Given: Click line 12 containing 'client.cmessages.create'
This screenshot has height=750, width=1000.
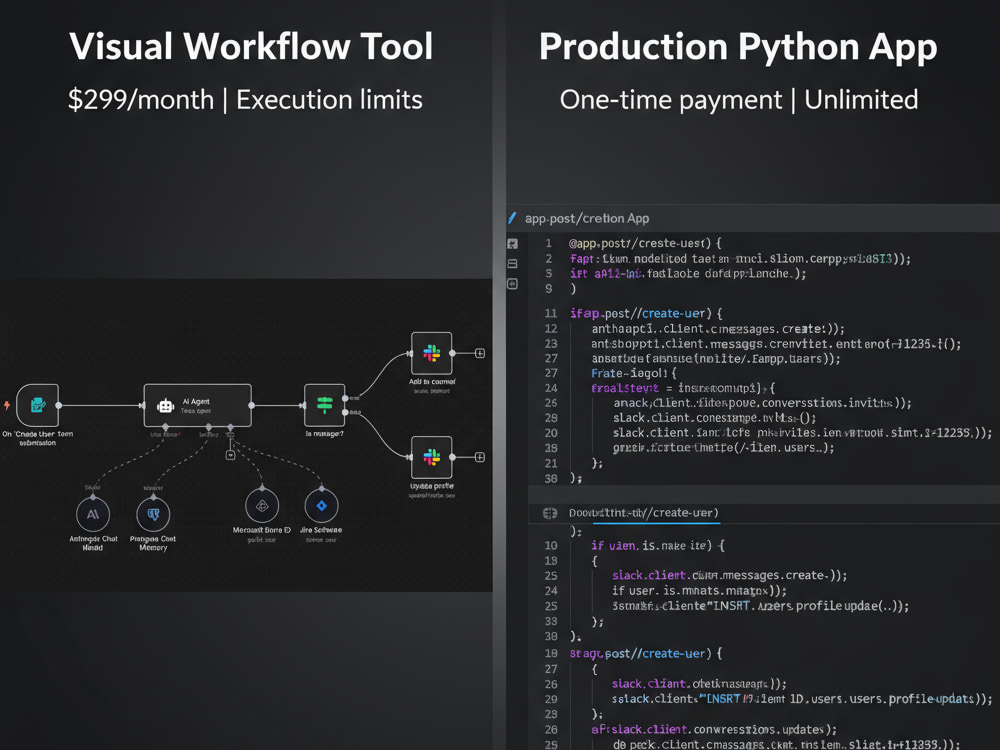Looking at the screenshot, I should [717, 329].
